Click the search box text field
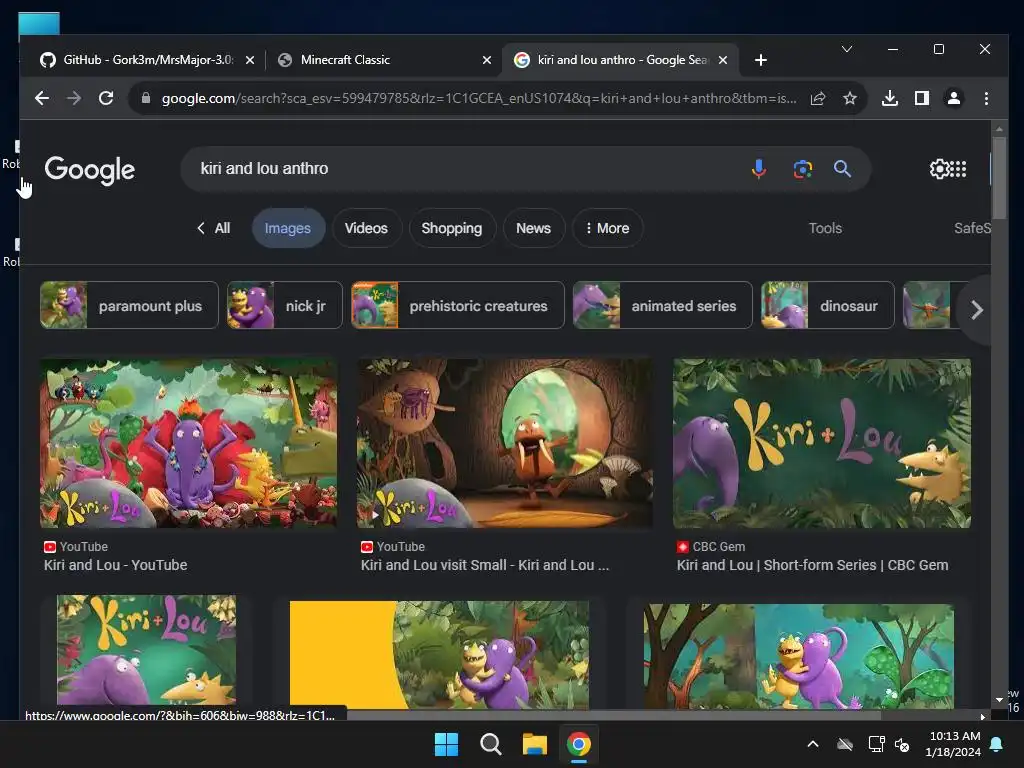The height and width of the screenshot is (768, 1024). pos(470,169)
